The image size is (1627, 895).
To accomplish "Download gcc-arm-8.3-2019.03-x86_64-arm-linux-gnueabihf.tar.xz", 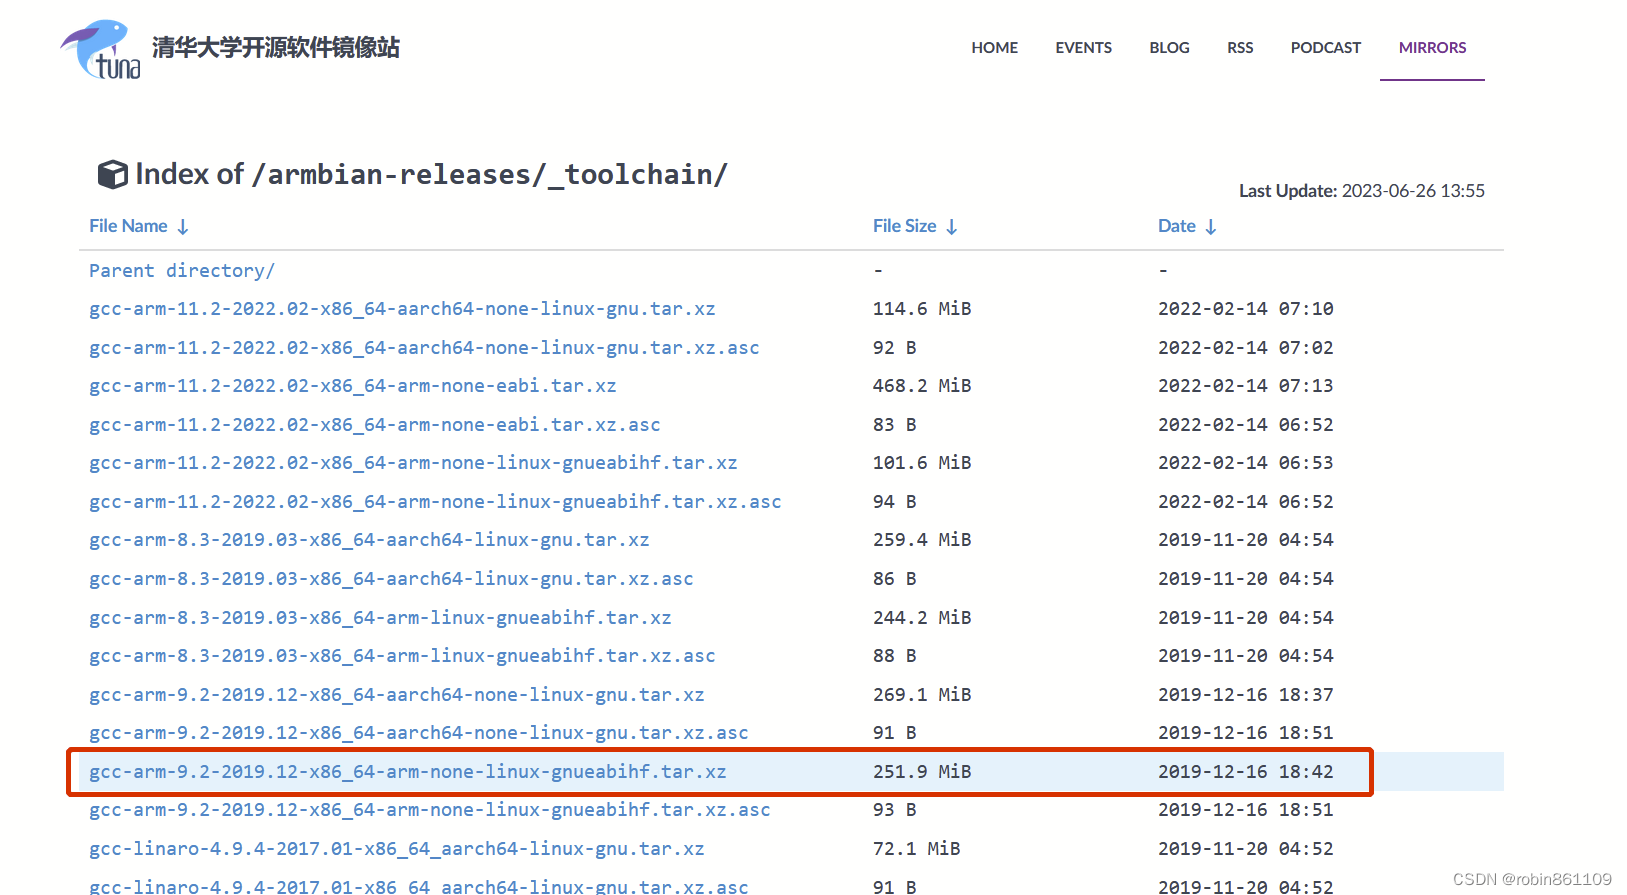I will click(380, 618).
